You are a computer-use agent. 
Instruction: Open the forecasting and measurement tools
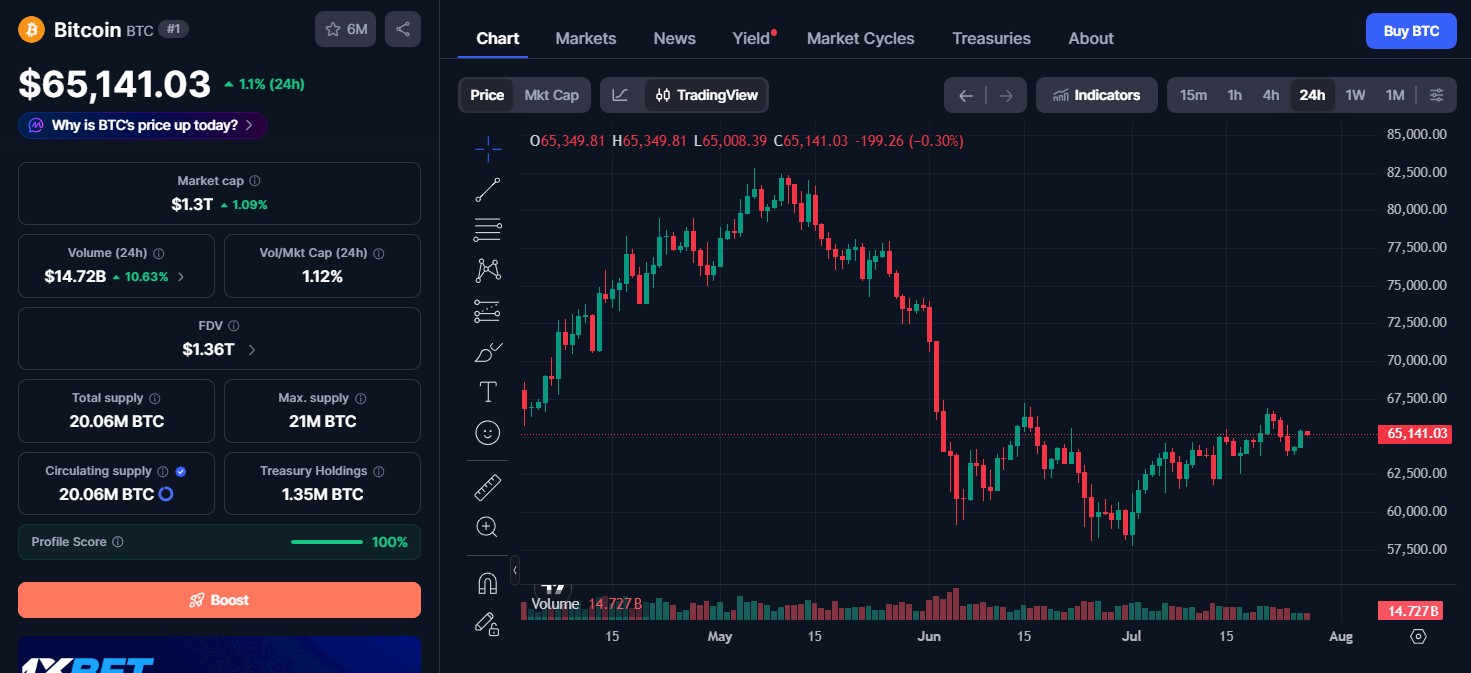(x=488, y=311)
